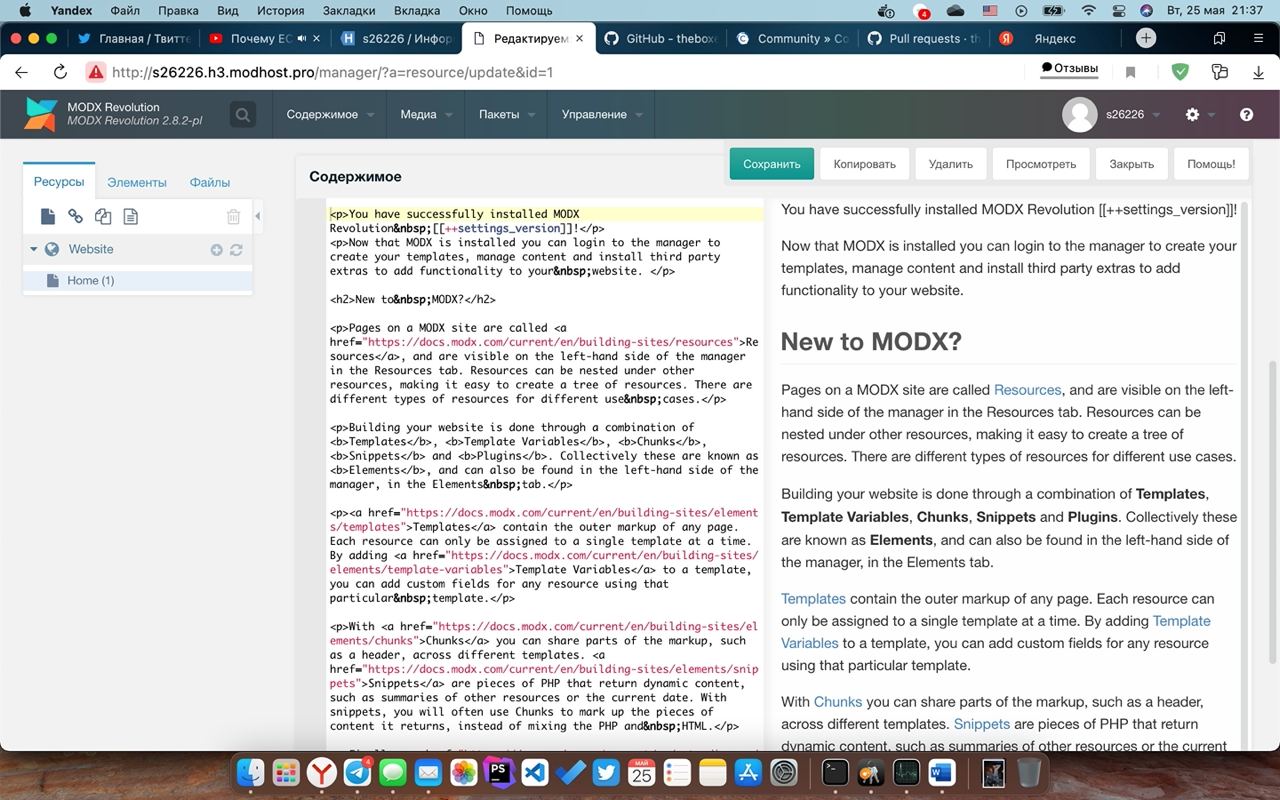
Task: Open the password manager key icon
Action: pos(1219,72)
